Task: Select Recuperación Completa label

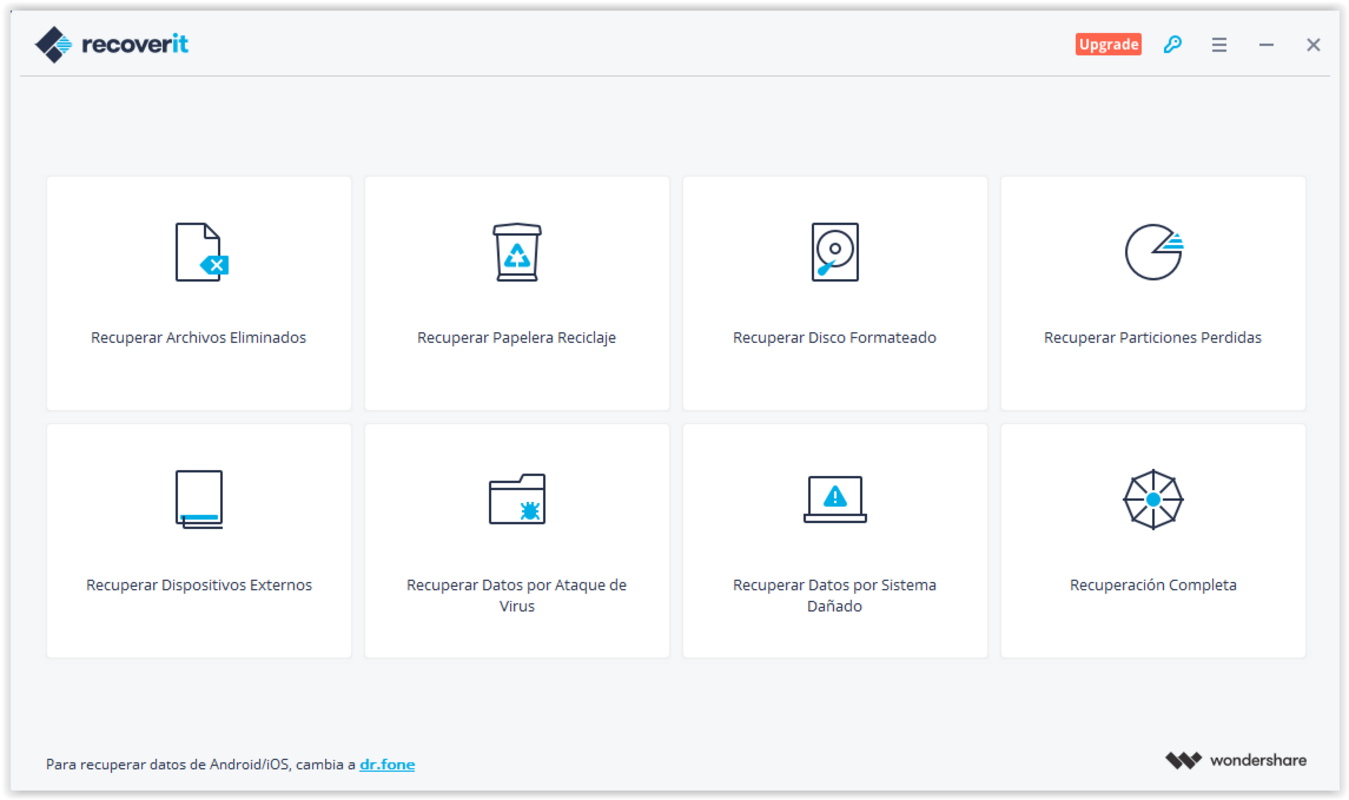Action: 1153,585
